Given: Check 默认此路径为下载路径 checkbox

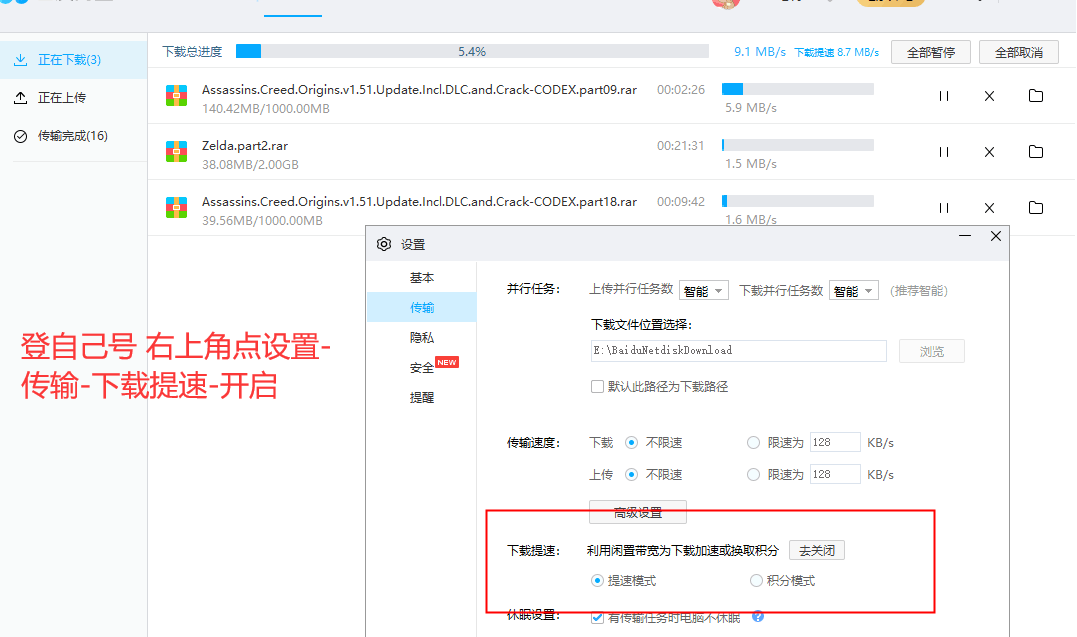Looking at the screenshot, I should point(598,386).
